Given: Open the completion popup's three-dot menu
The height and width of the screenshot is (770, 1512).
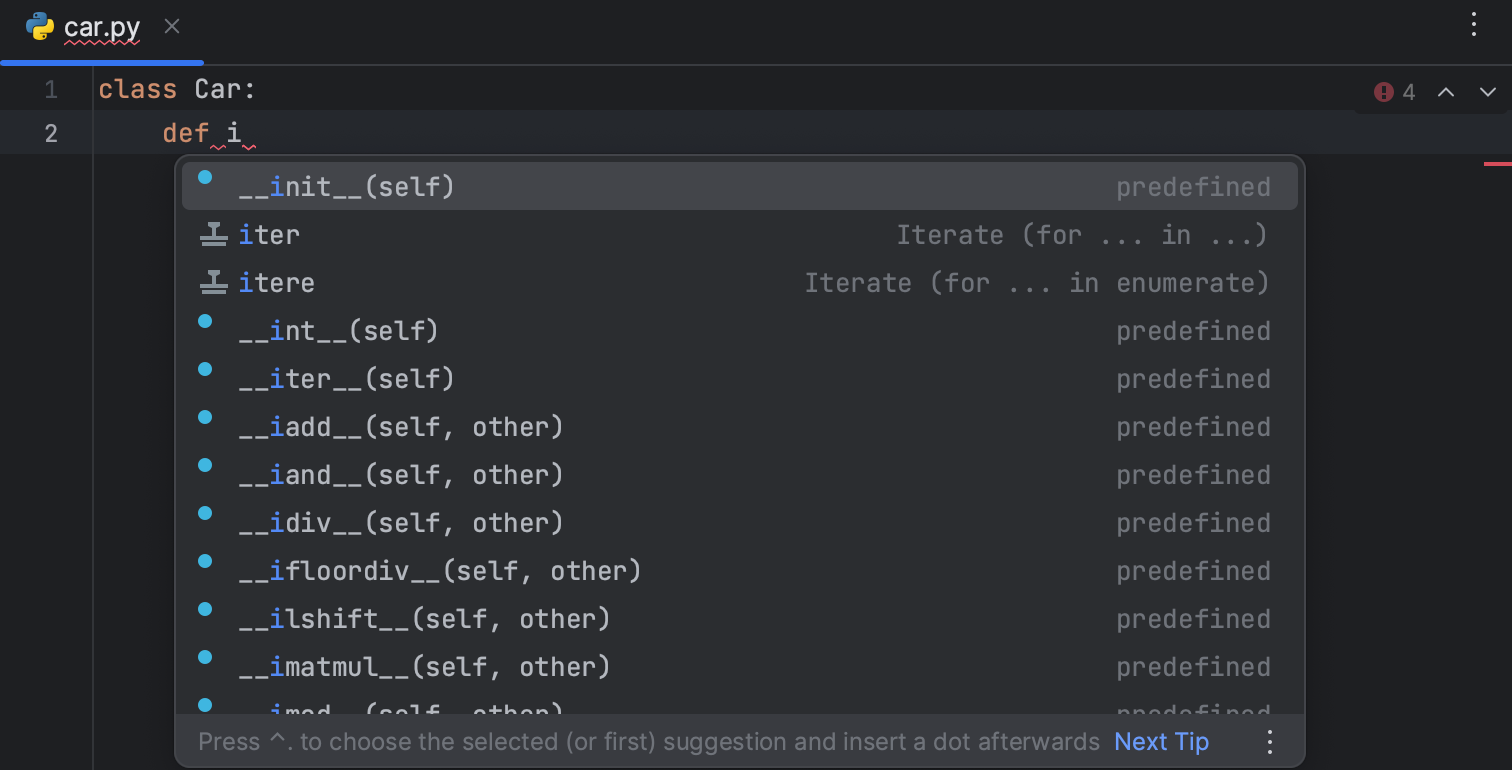Looking at the screenshot, I should coord(1269,742).
